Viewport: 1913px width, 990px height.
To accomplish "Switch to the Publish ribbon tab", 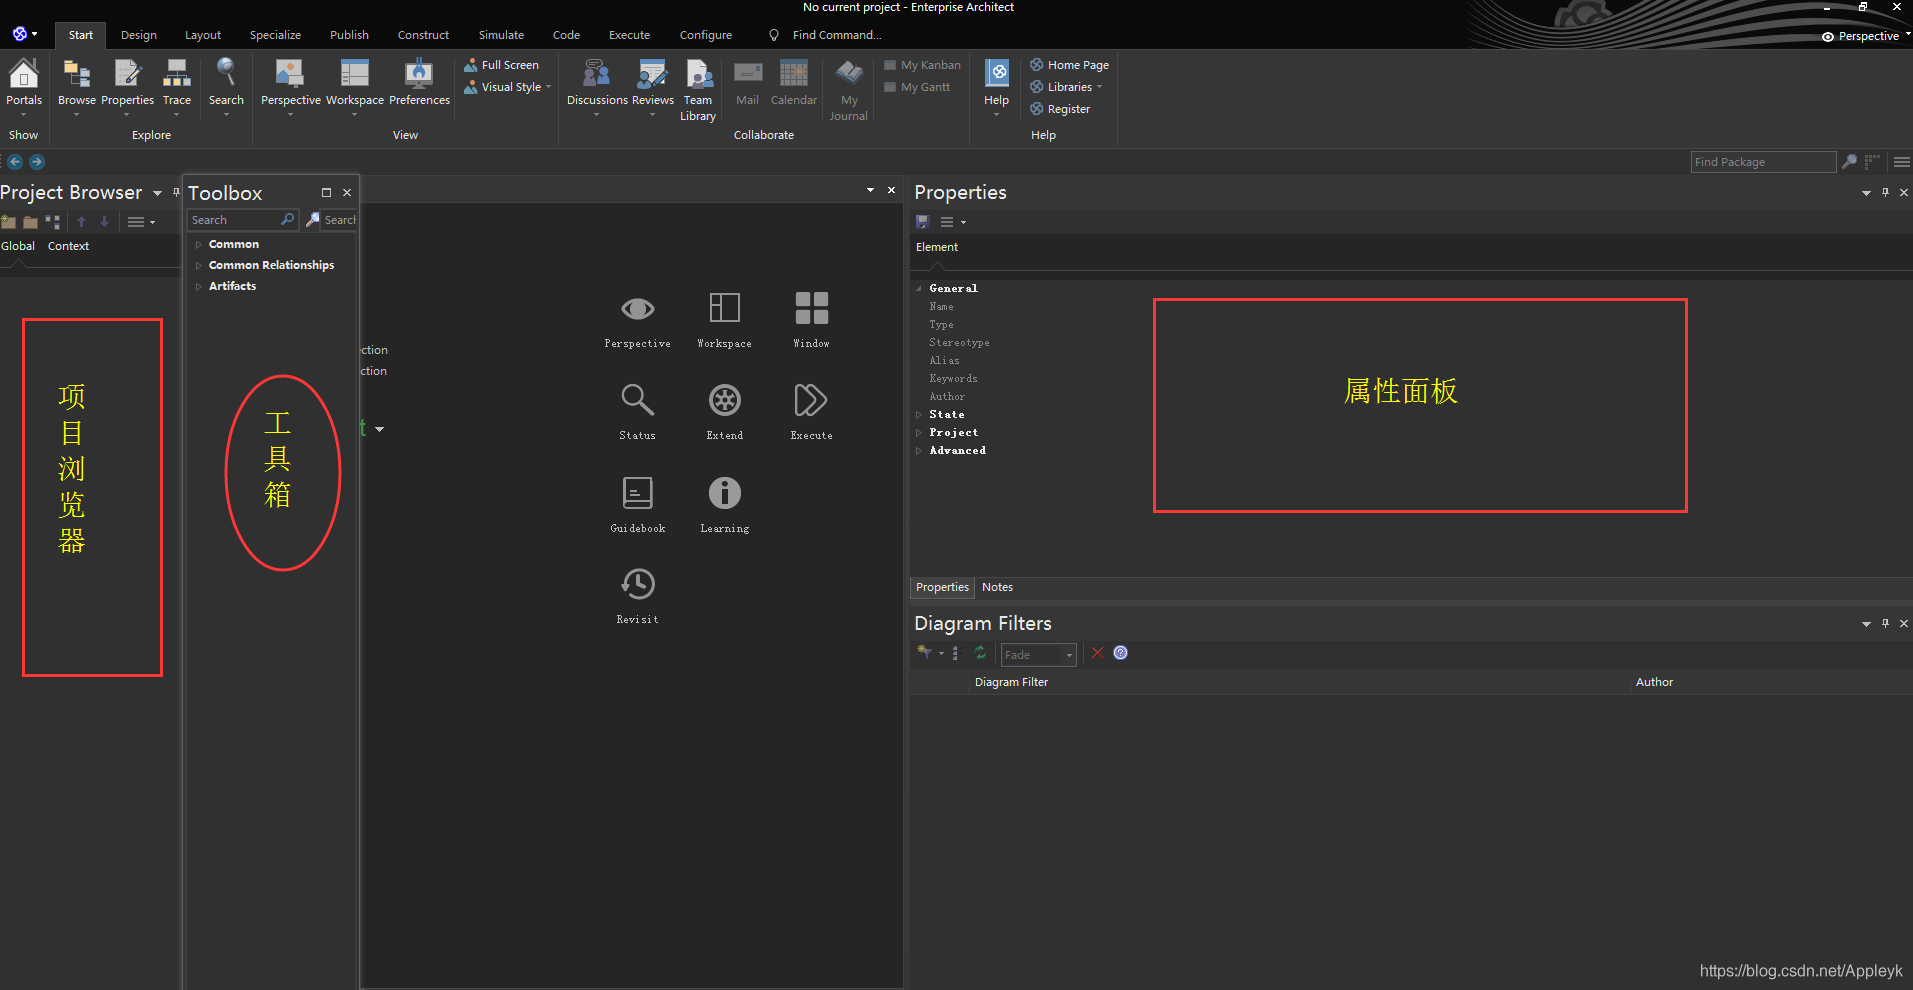I will 349,35.
